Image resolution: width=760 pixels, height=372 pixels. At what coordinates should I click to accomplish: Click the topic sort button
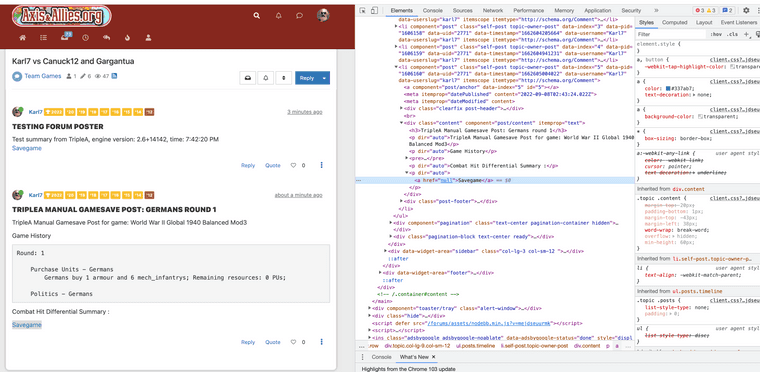point(284,78)
